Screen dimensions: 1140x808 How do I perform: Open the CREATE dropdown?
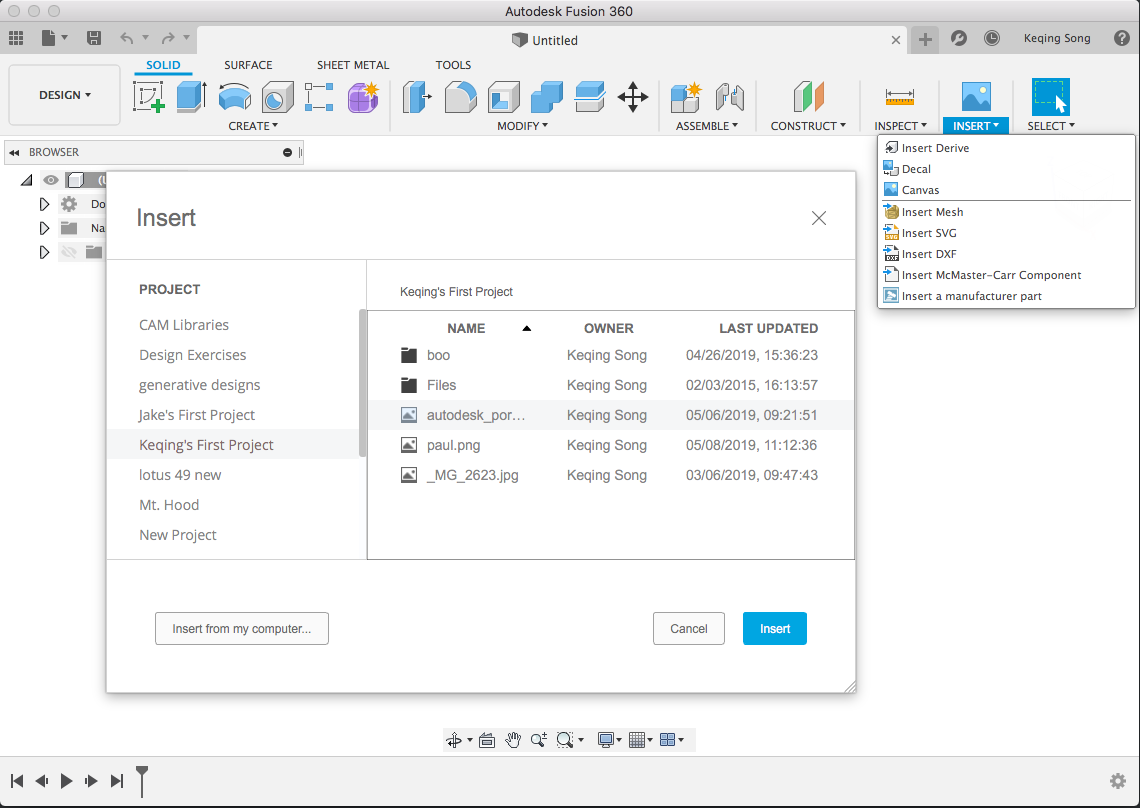pos(253,126)
